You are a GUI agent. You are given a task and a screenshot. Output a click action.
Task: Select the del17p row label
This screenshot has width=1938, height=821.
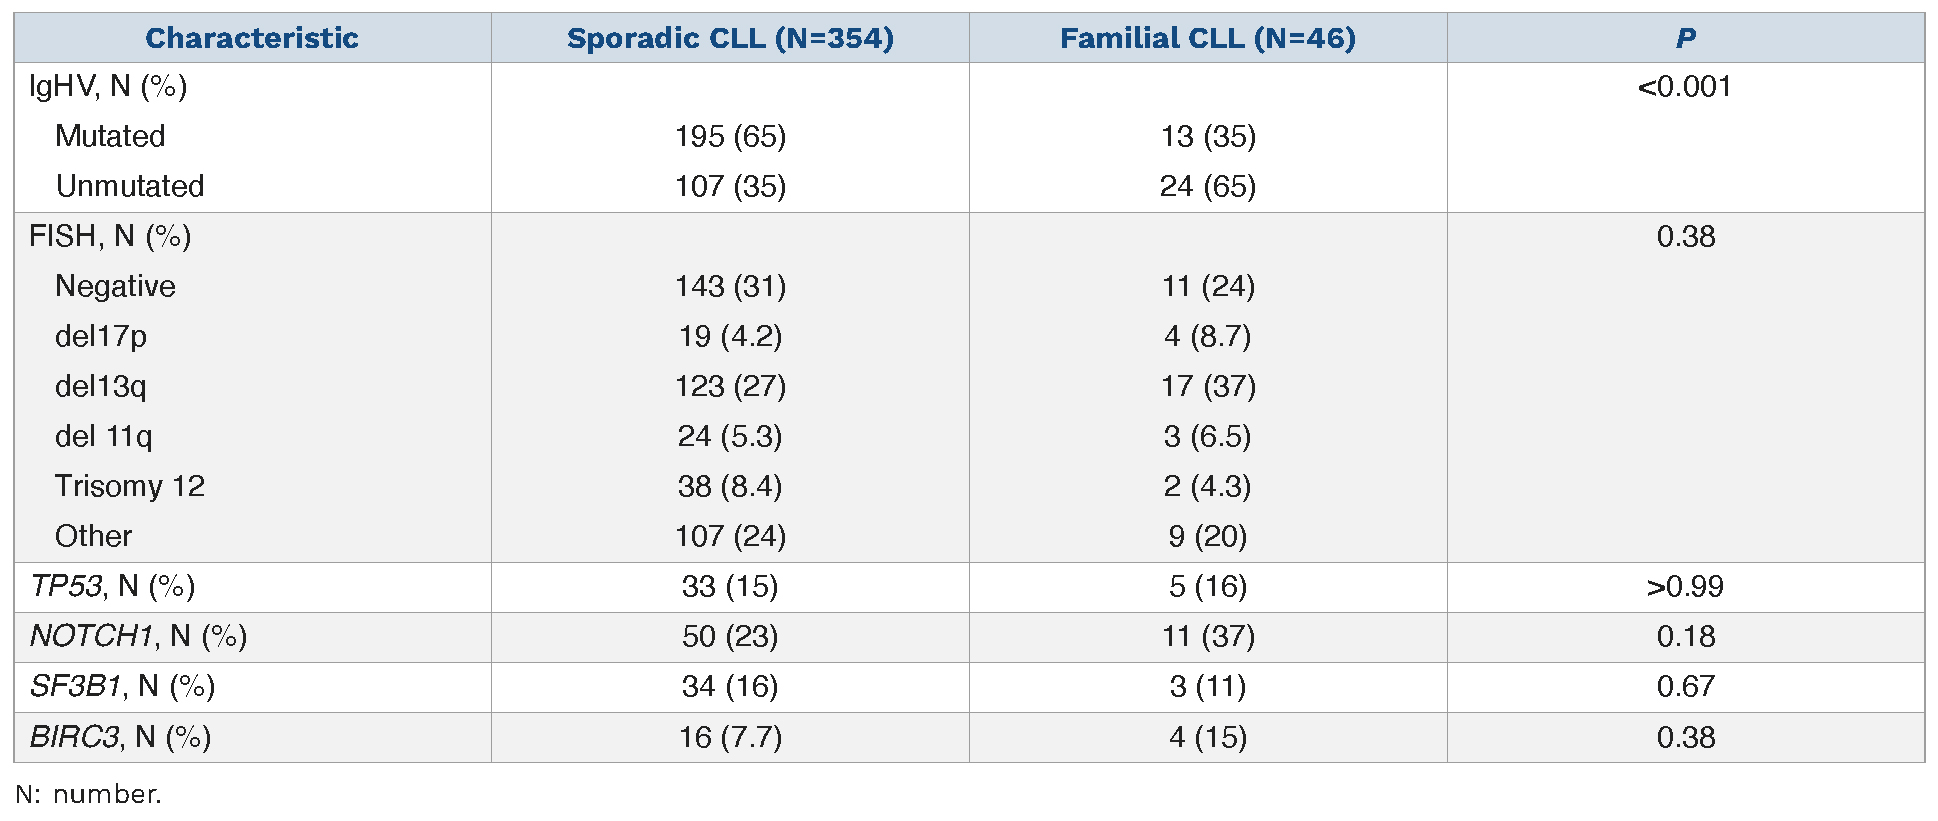pyautogui.click(x=101, y=336)
